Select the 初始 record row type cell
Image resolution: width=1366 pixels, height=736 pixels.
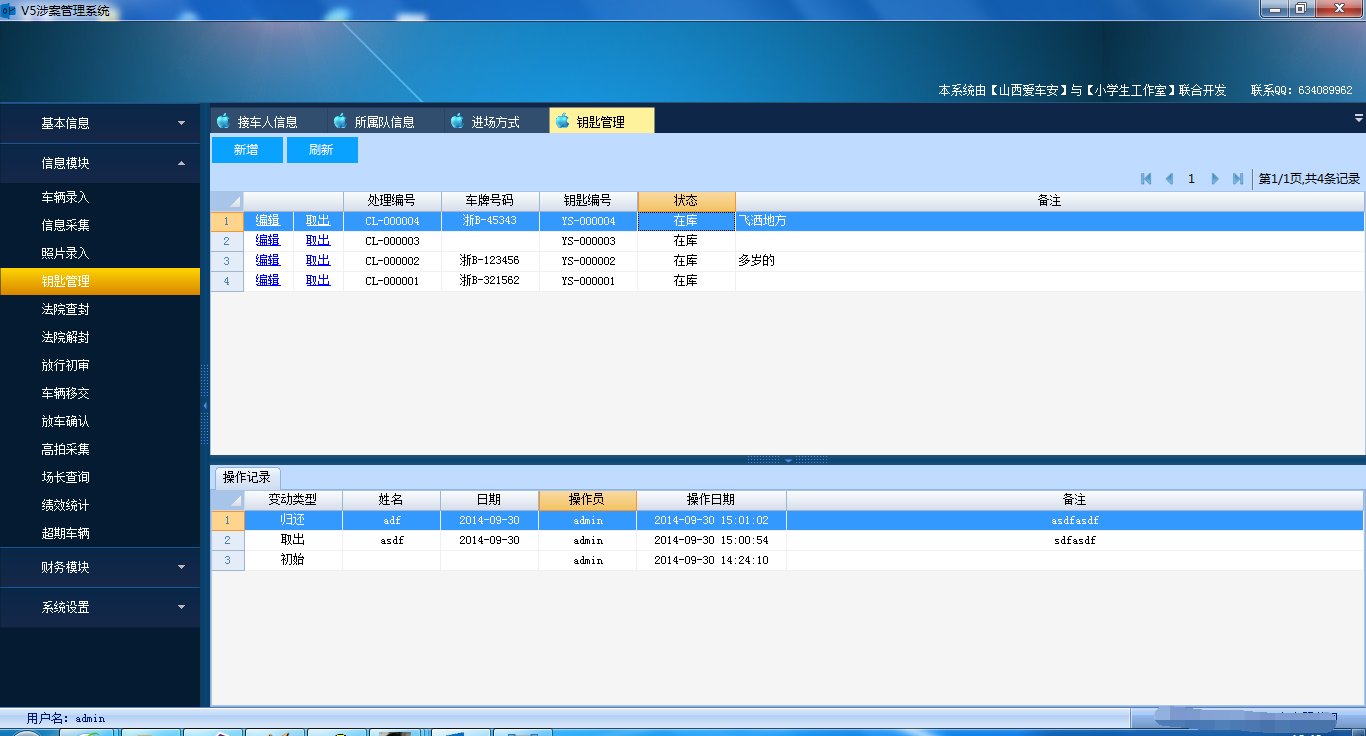293,560
